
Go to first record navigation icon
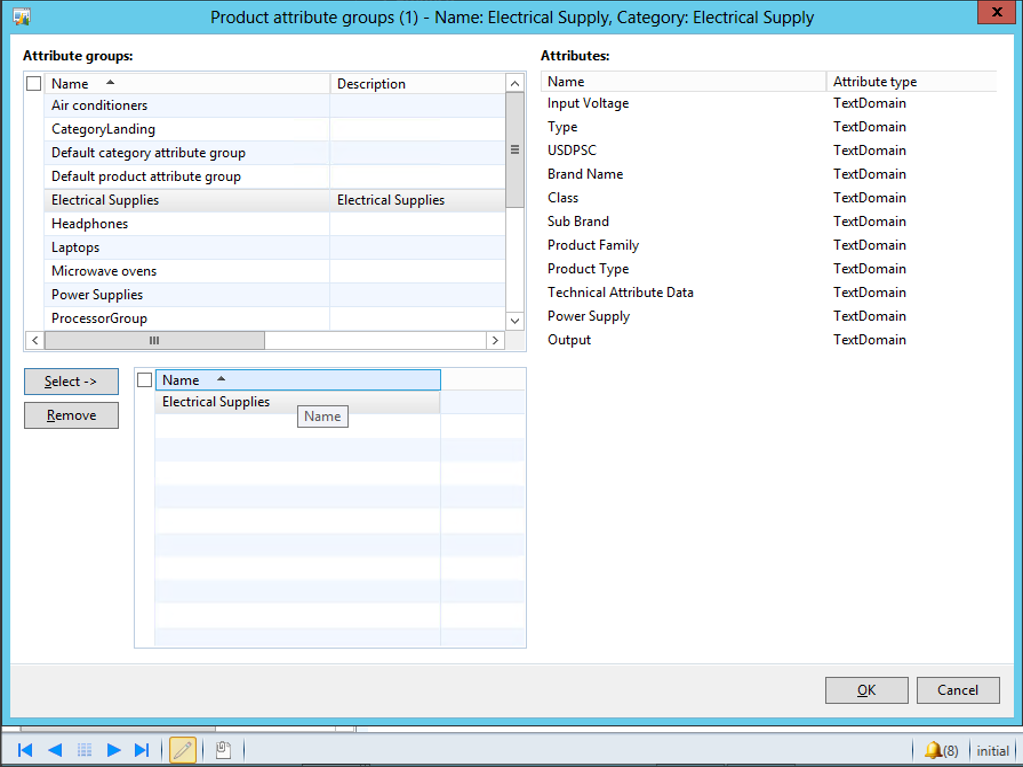pos(26,750)
